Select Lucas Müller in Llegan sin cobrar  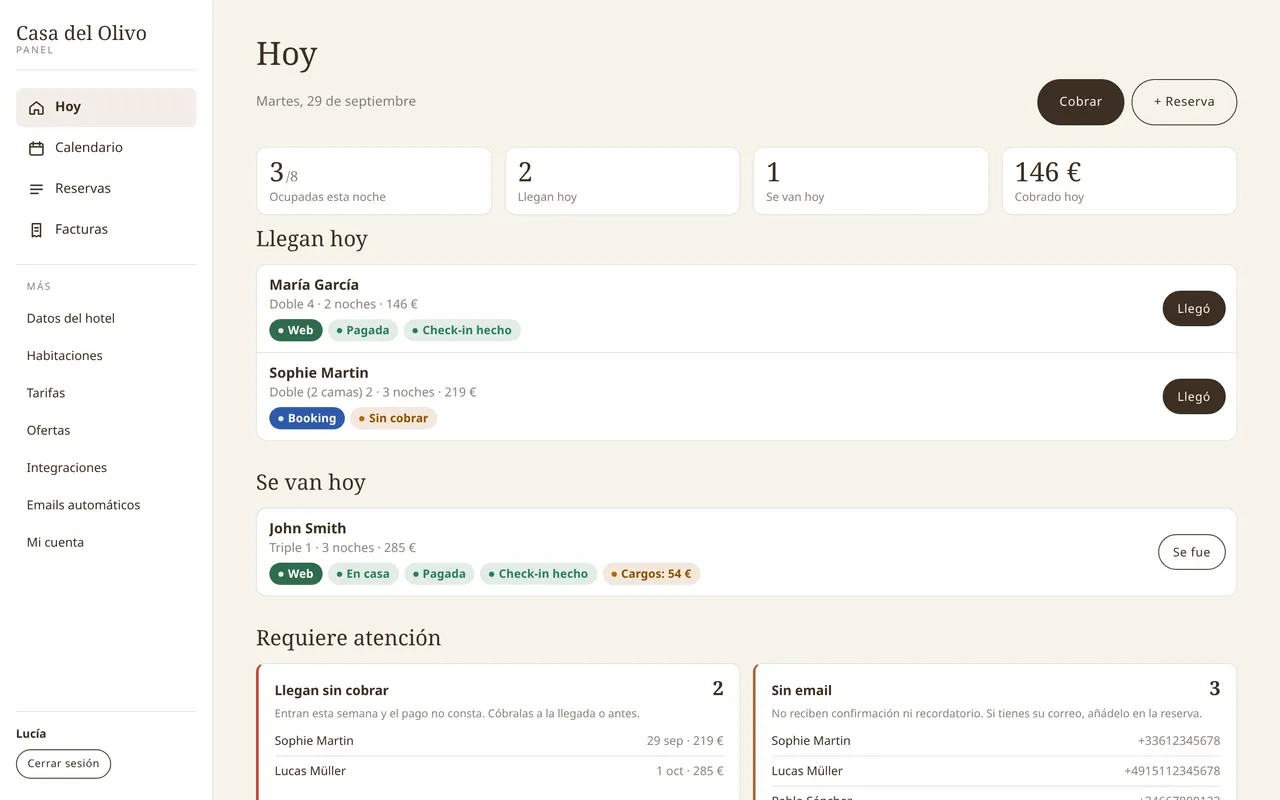[x=499, y=771]
